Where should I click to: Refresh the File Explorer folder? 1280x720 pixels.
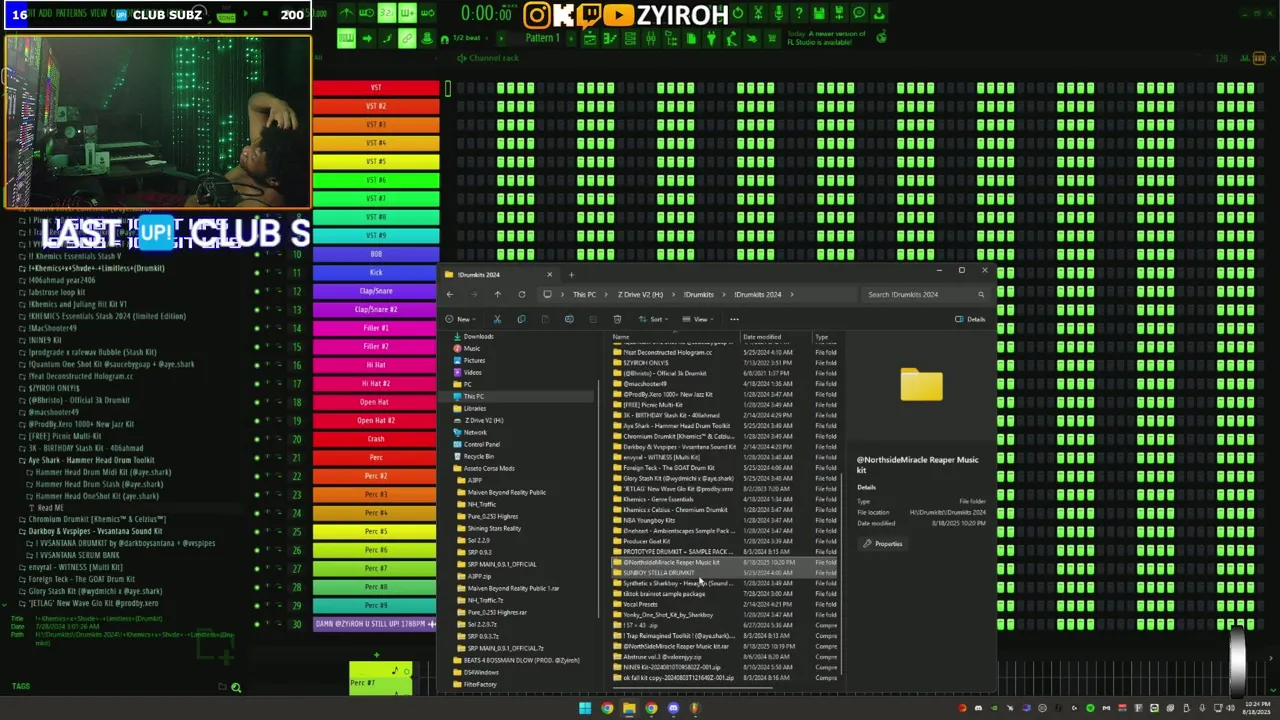click(521, 294)
